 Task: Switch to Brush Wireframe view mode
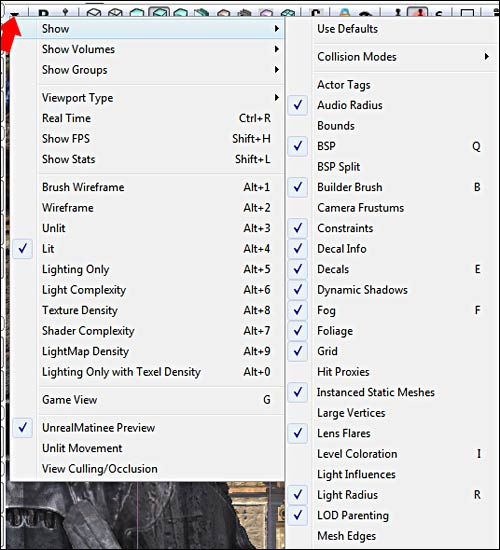(x=147, y=187)
